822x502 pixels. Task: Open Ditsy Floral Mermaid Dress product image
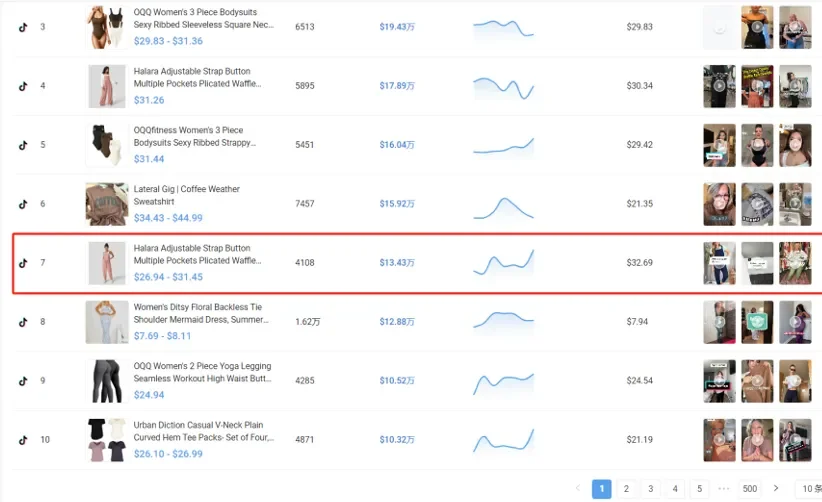click(x=107, y=322)
